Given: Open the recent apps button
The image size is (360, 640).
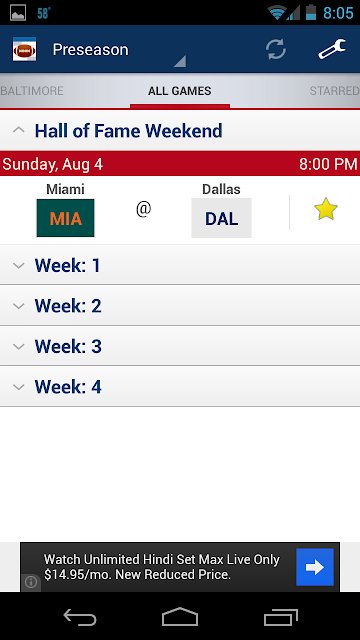Looking at the screenshot, I should tap(280, 617).
